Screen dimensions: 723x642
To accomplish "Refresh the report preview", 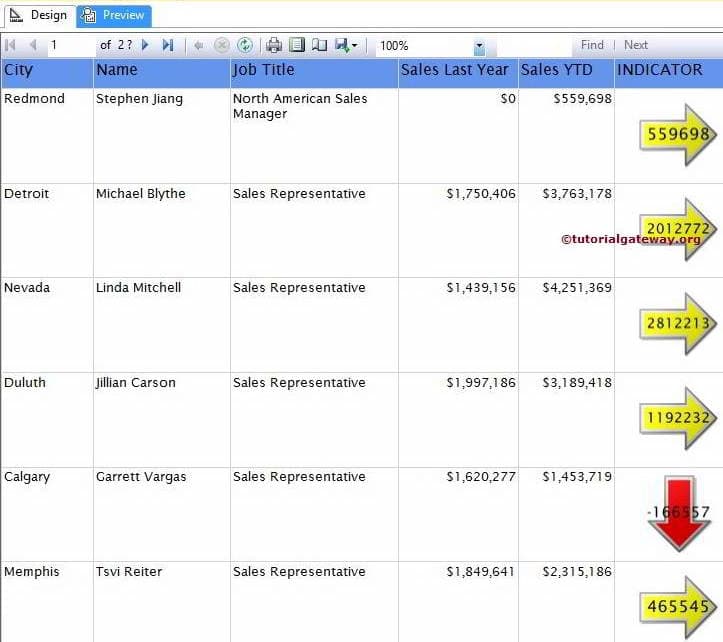I will tap(245, 45).
